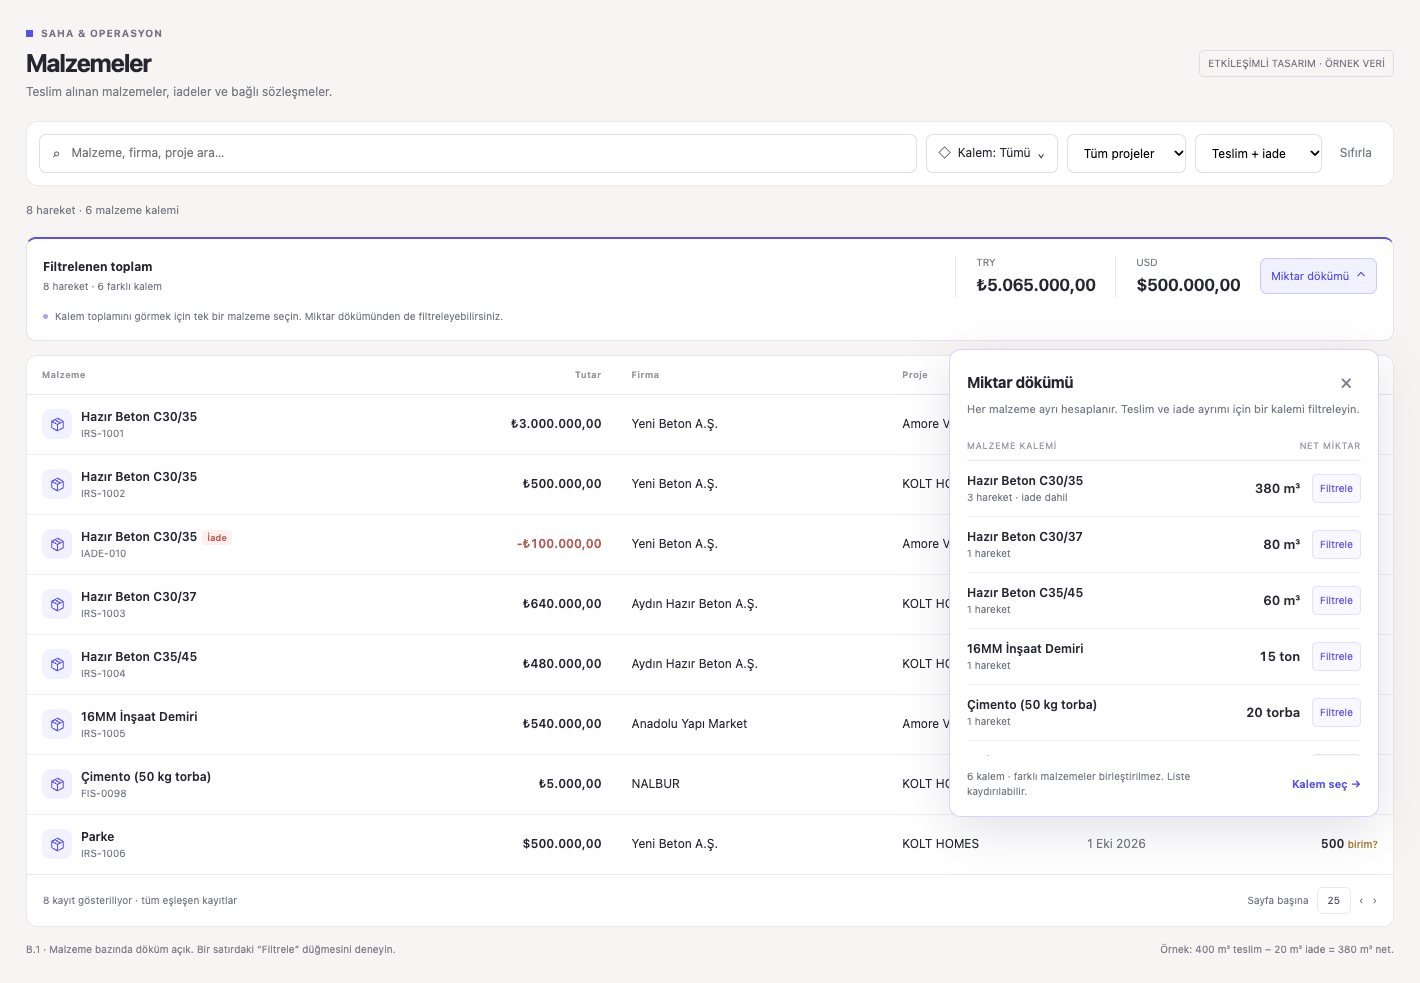This screenshot has width=1420, height=983.
Task: Click the package icon for IRS-1001 row
Action: [x=57, y=424]
